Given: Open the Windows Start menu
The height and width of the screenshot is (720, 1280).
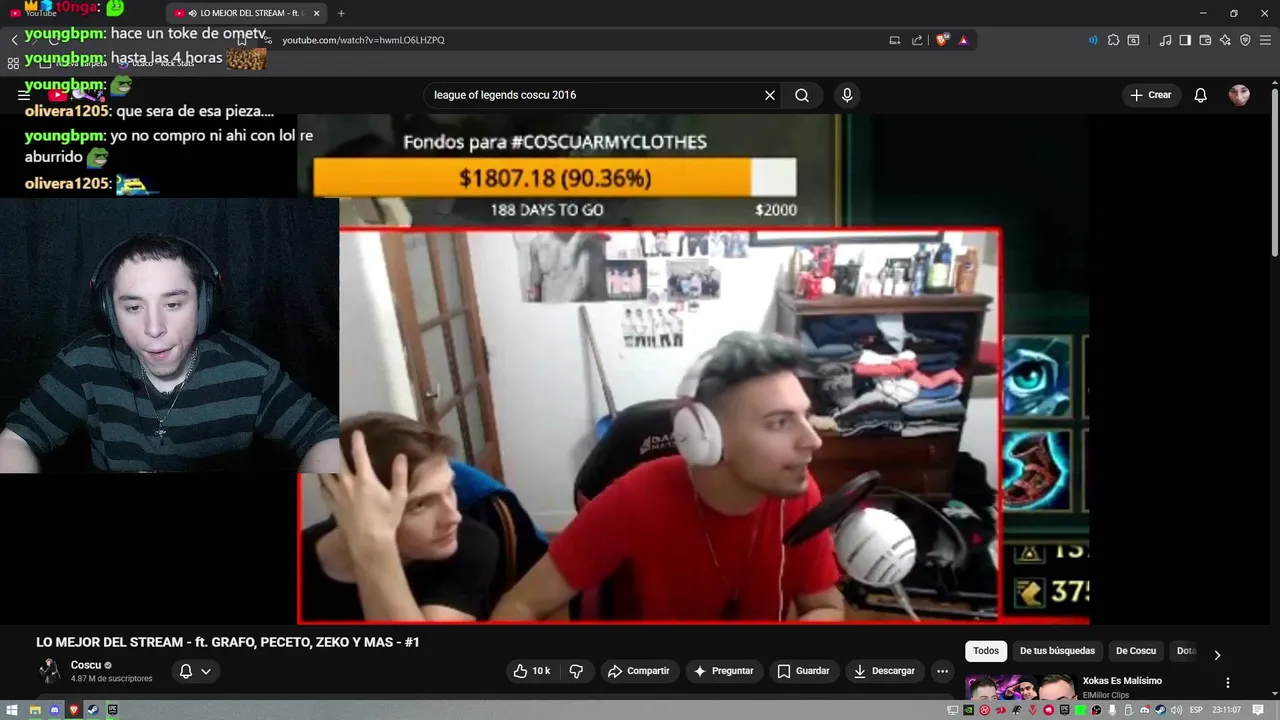Looking at the screenshot, I should (12, 710).
